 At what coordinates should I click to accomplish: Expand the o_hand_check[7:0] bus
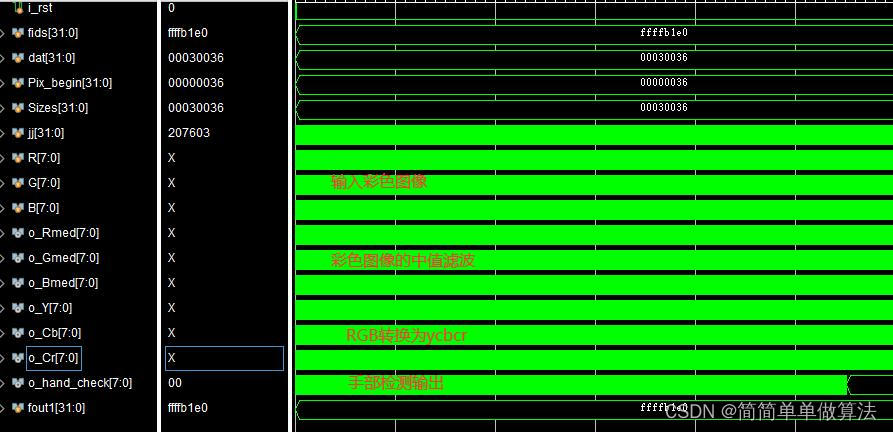(x=3, y=384)
